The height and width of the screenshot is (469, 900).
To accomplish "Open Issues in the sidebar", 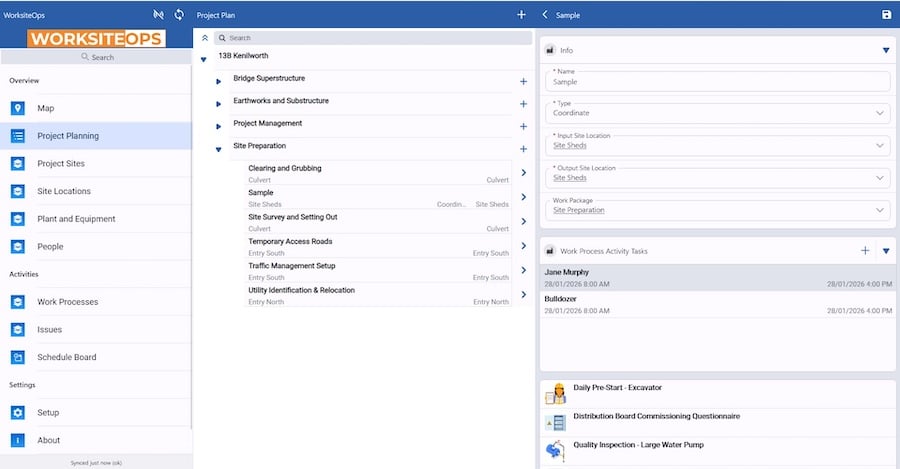I will point(96,330).
